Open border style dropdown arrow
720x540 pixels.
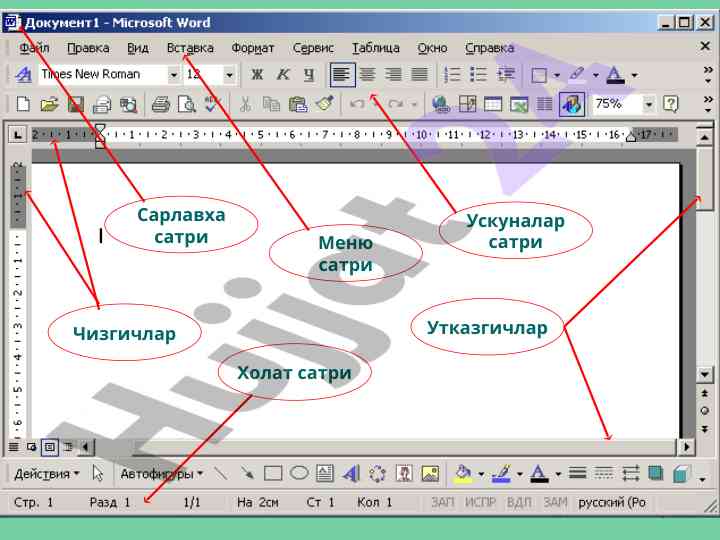point(557,75)
